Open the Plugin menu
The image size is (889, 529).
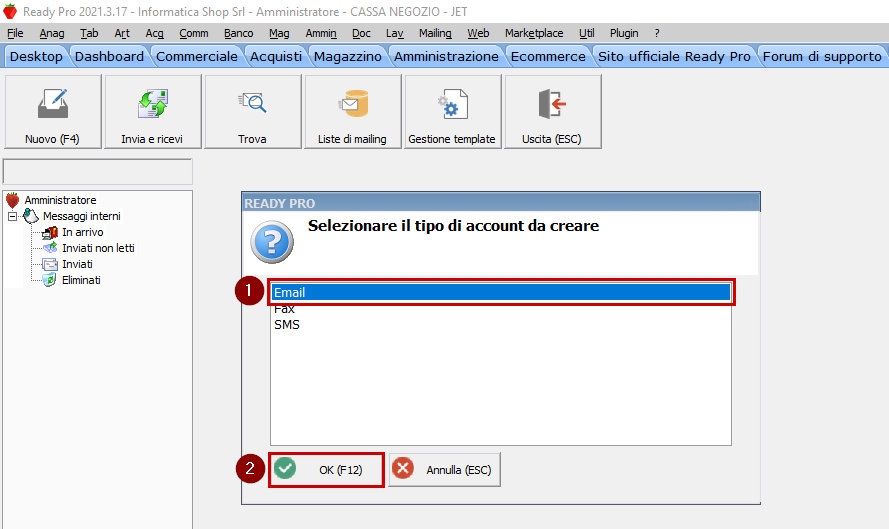(624, 33)
